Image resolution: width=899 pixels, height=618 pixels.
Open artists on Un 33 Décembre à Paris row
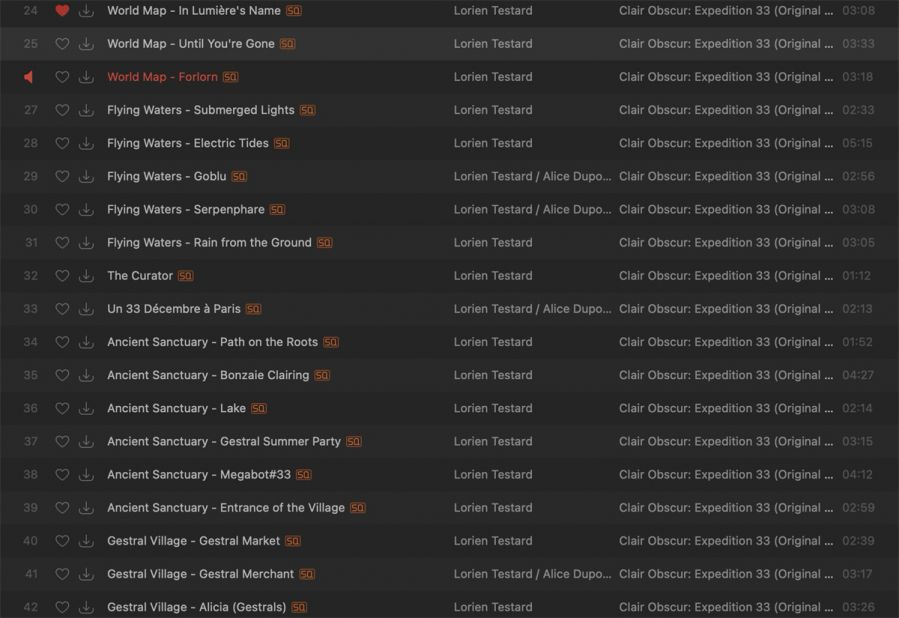pos(533,309)
